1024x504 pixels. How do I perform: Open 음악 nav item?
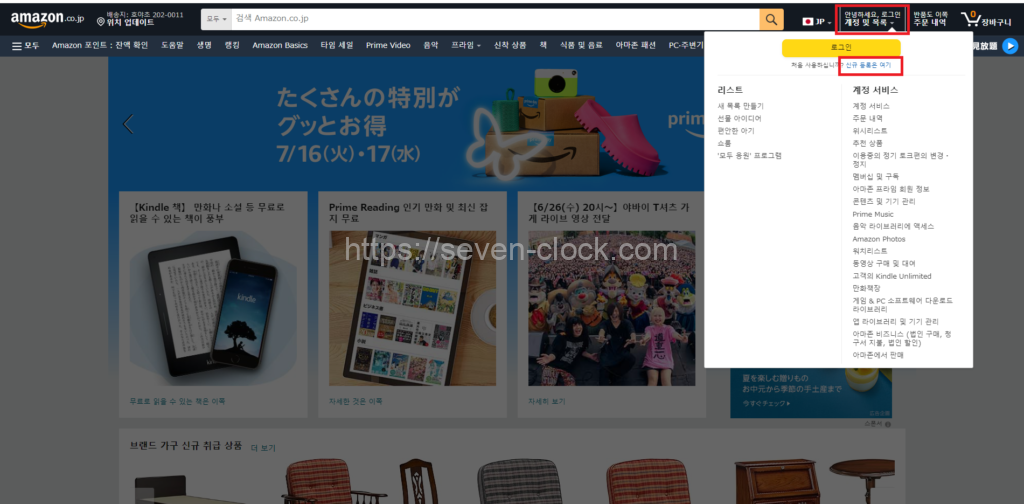(430, 46)
